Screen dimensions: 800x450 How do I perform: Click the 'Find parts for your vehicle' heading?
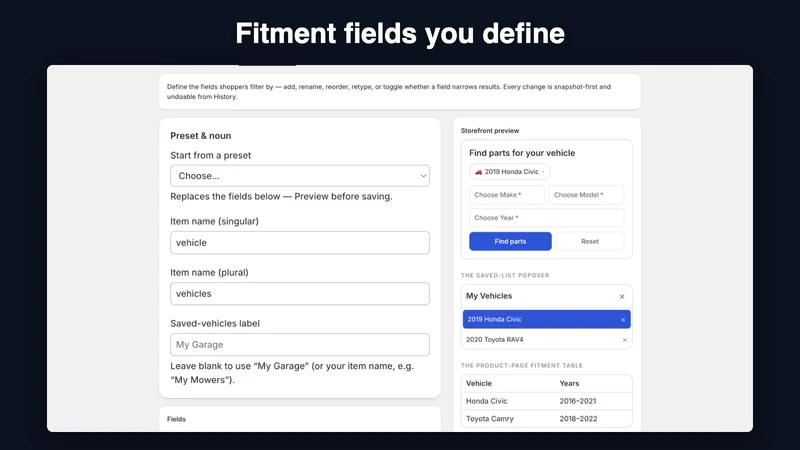(x=522, y=153)
